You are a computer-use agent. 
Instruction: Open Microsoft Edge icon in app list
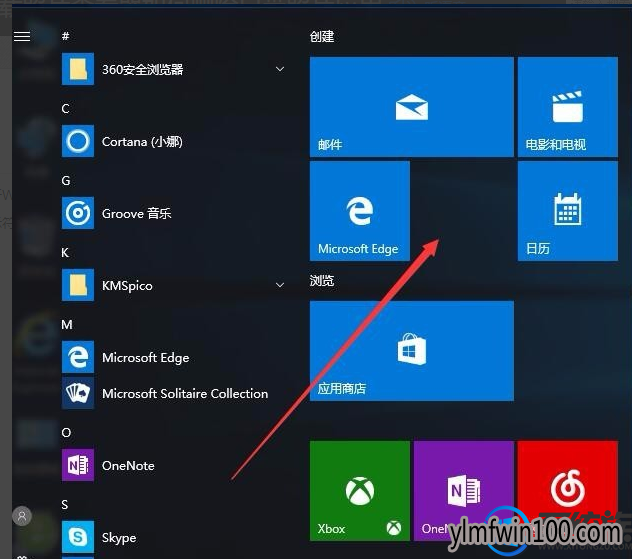(x=78, y=357)
